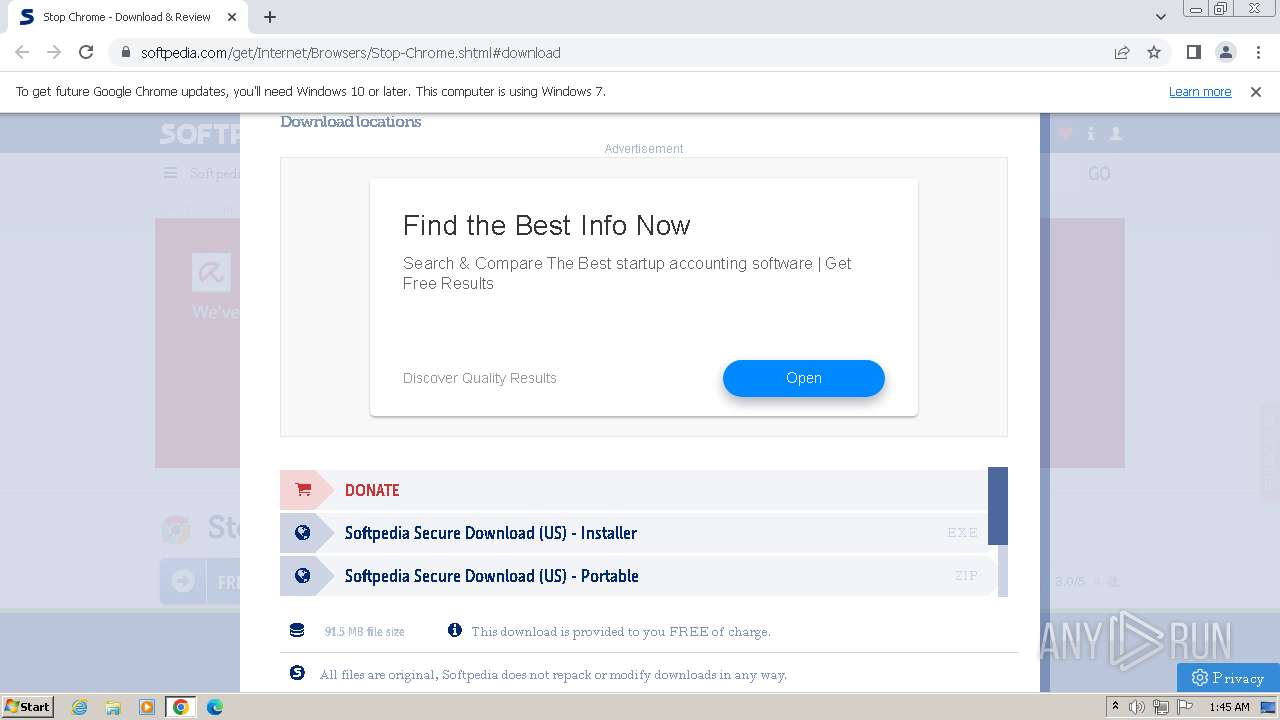Click the user account icon in Softpedia header
The image size is (1280, 720).
pos(1116,133)
